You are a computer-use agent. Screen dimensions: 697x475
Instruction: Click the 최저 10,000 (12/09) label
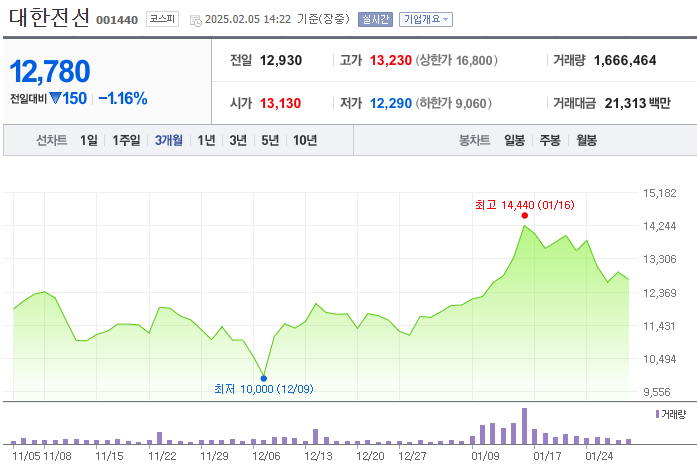click(264, 389)
